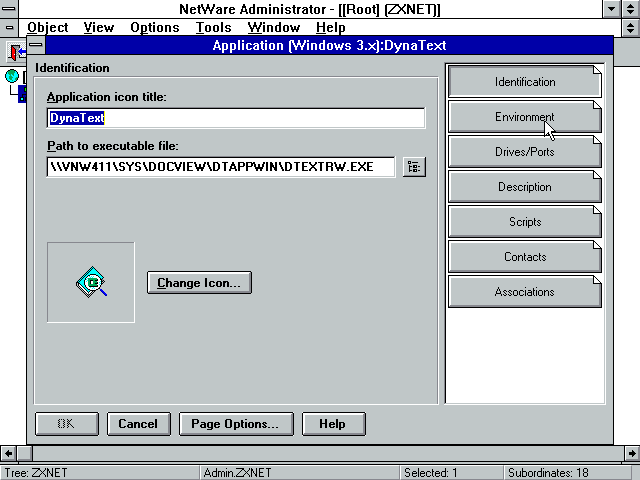
Task: Open the Options menu
Action: 155,27
